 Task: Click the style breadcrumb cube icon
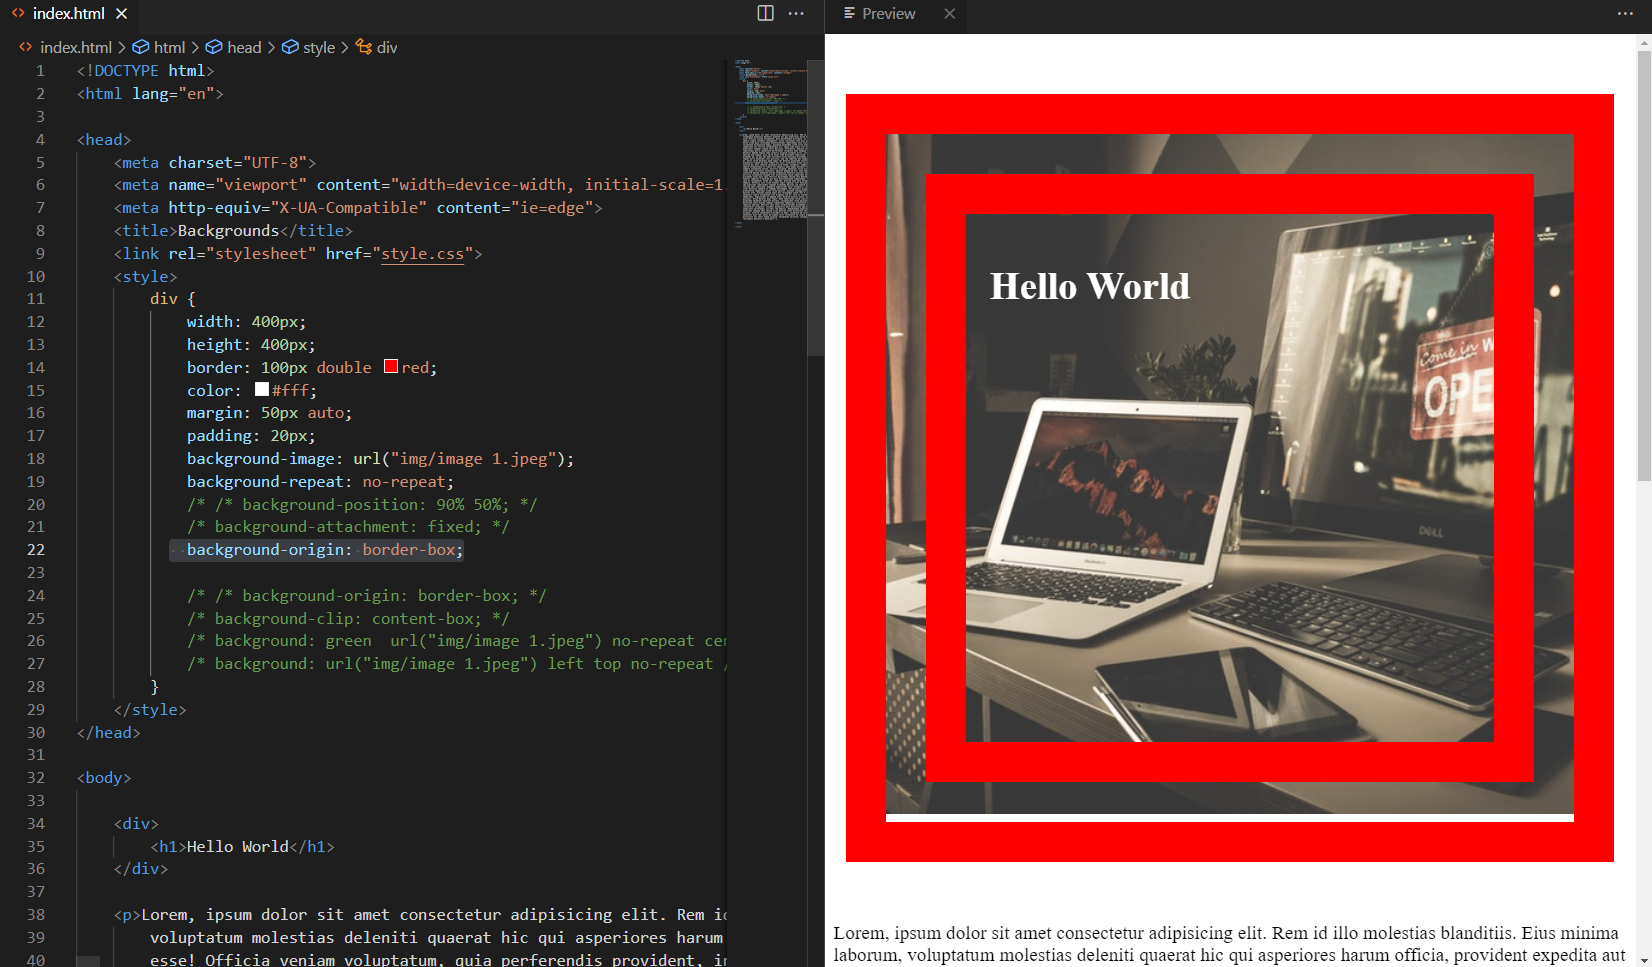click(x=290, y=47)
